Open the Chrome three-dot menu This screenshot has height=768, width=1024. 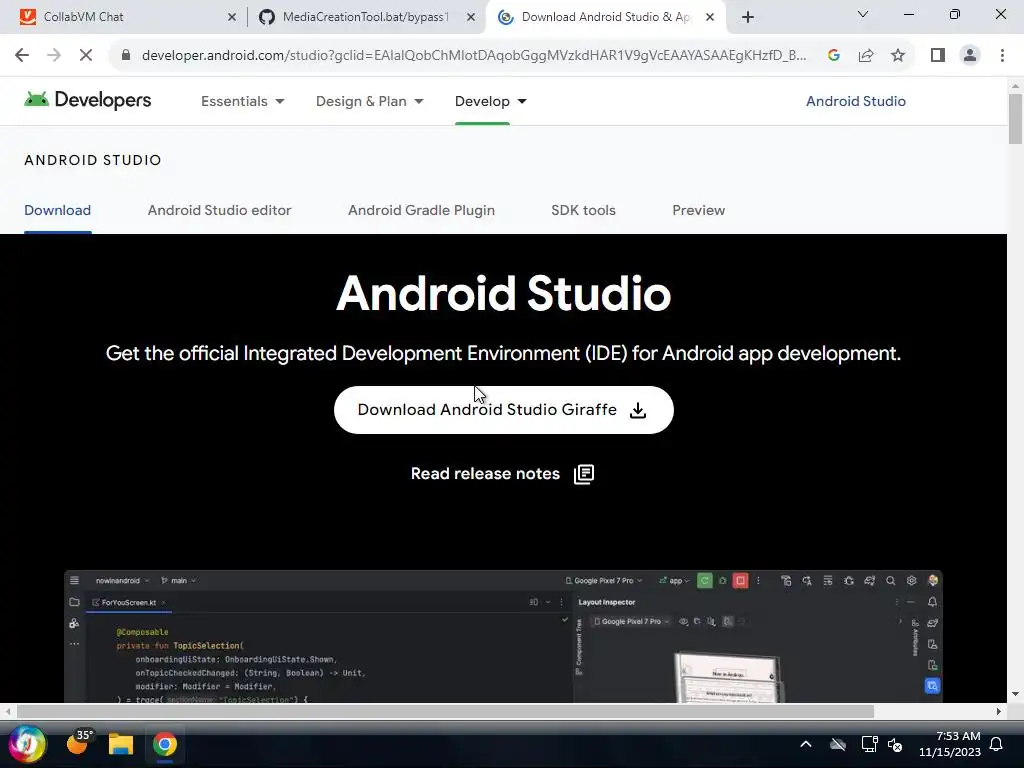[x=1002, y=56]
